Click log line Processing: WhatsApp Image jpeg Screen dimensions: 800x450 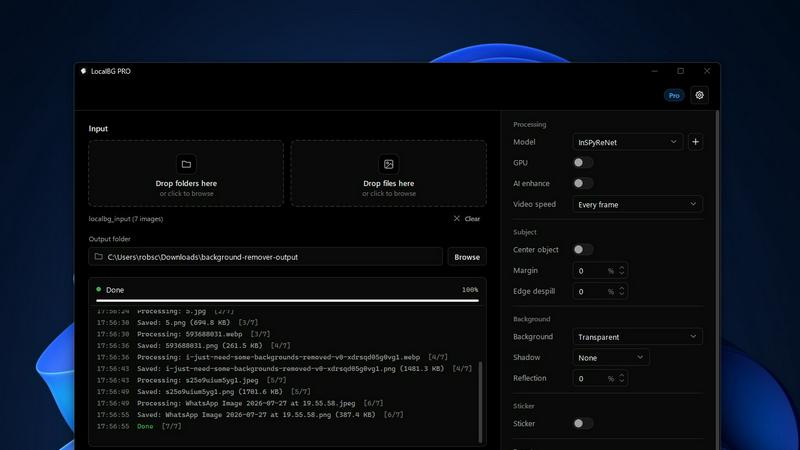pyautogui.click(x=240, y=403)
